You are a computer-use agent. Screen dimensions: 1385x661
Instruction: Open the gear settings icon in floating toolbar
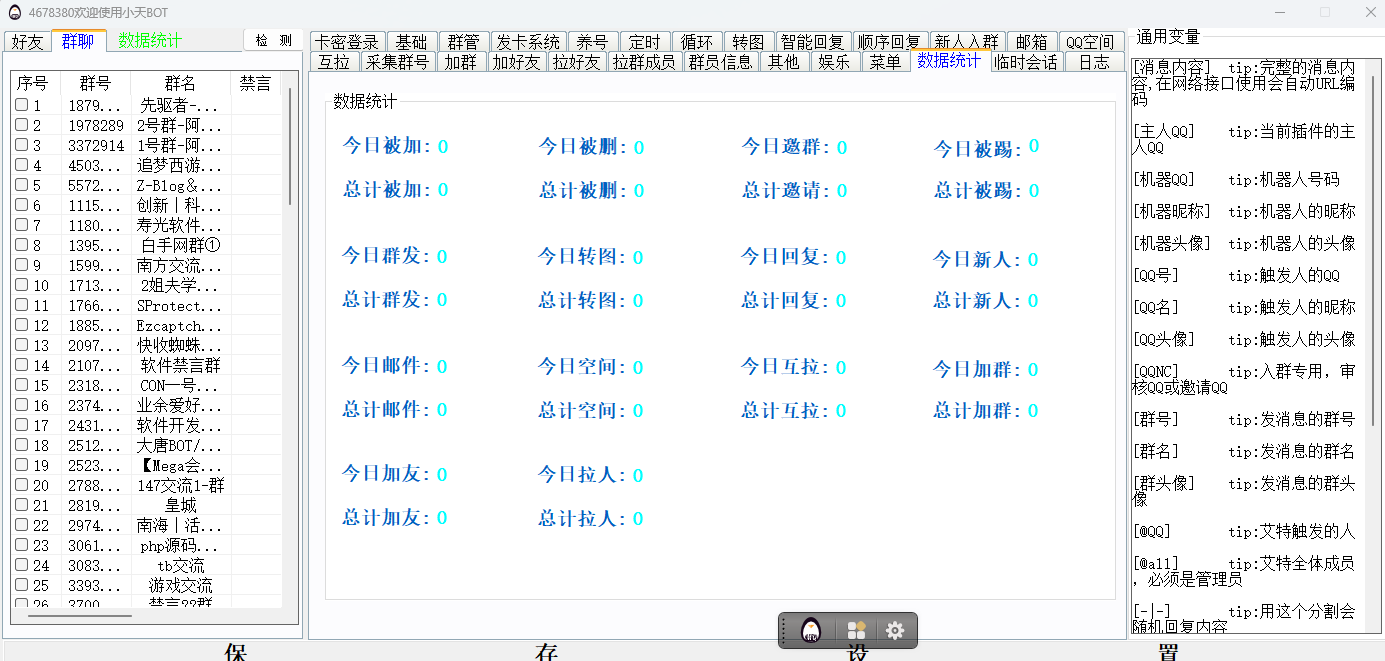[895, 630]
